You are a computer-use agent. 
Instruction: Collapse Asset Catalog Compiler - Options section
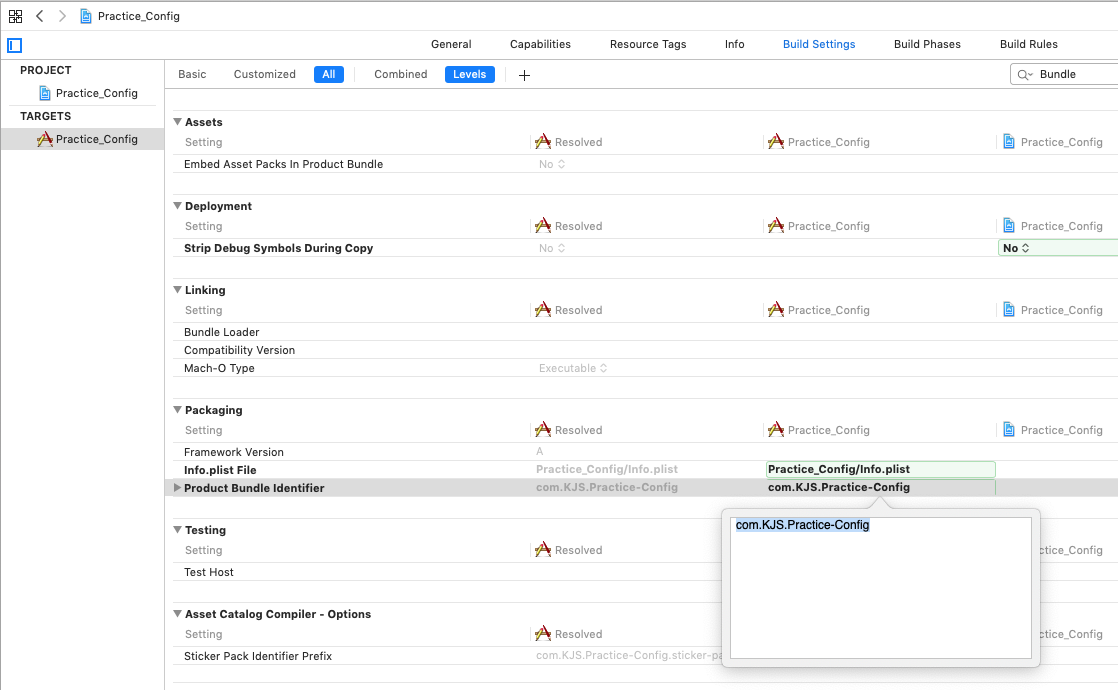(x=178, y=614)
